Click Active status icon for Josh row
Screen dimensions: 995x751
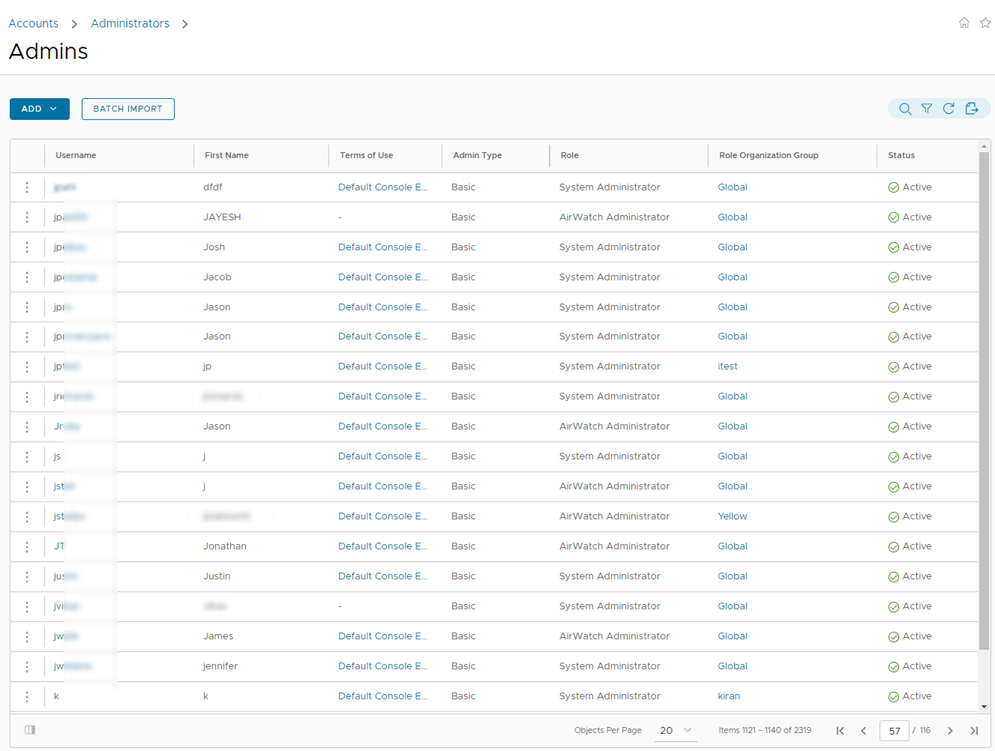893,248
